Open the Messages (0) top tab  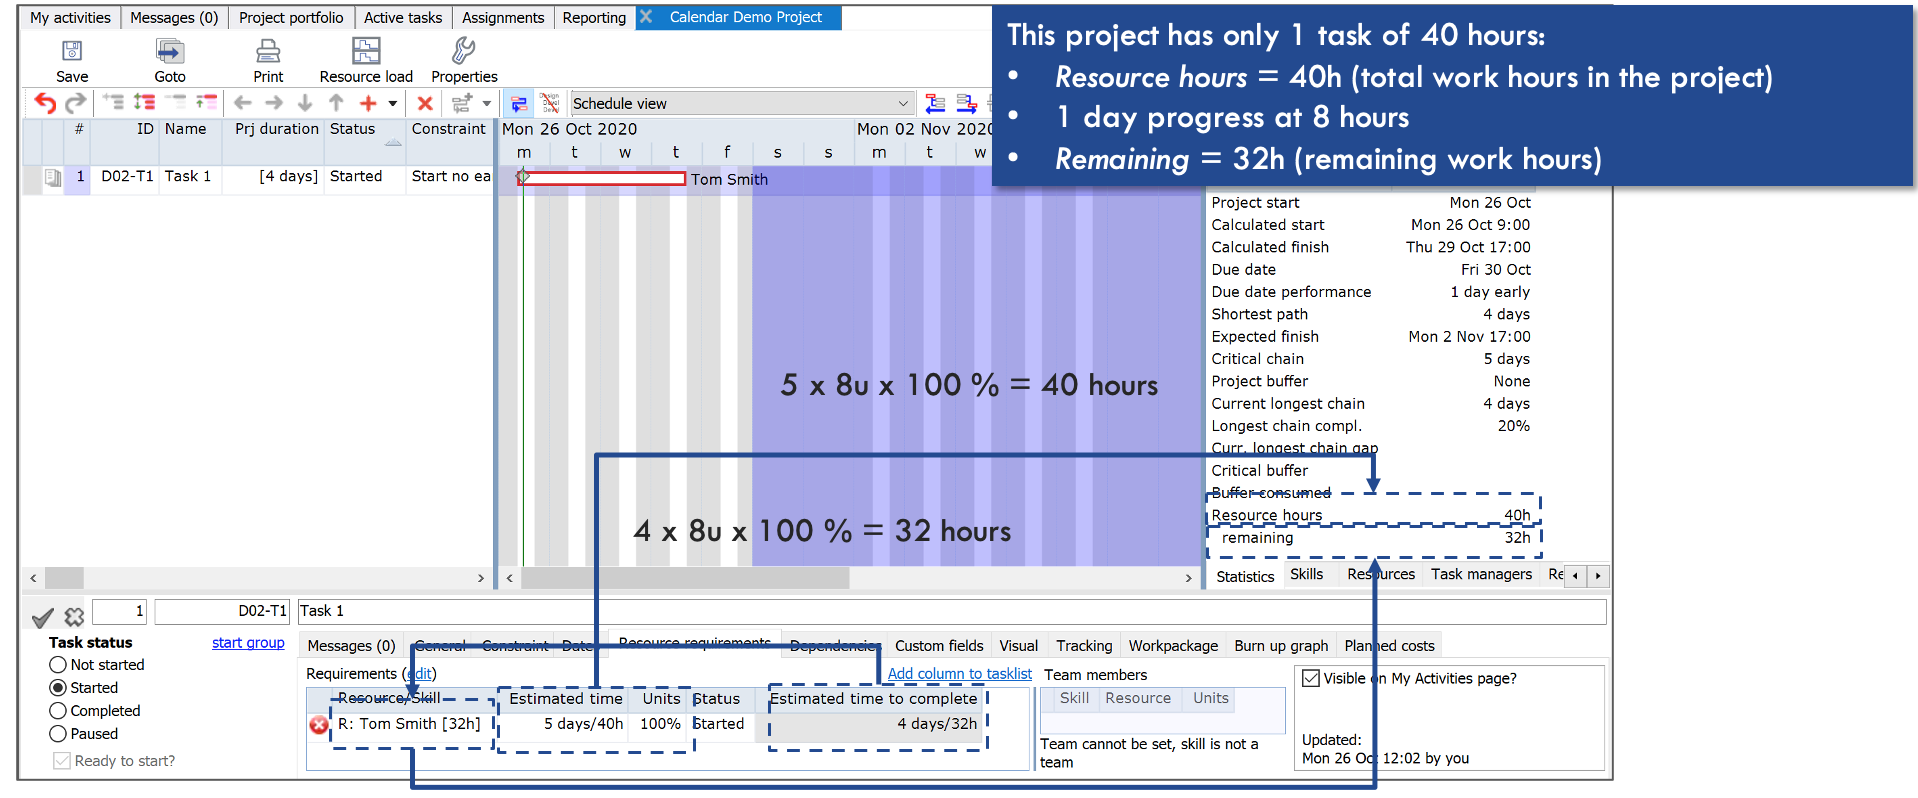174,18
